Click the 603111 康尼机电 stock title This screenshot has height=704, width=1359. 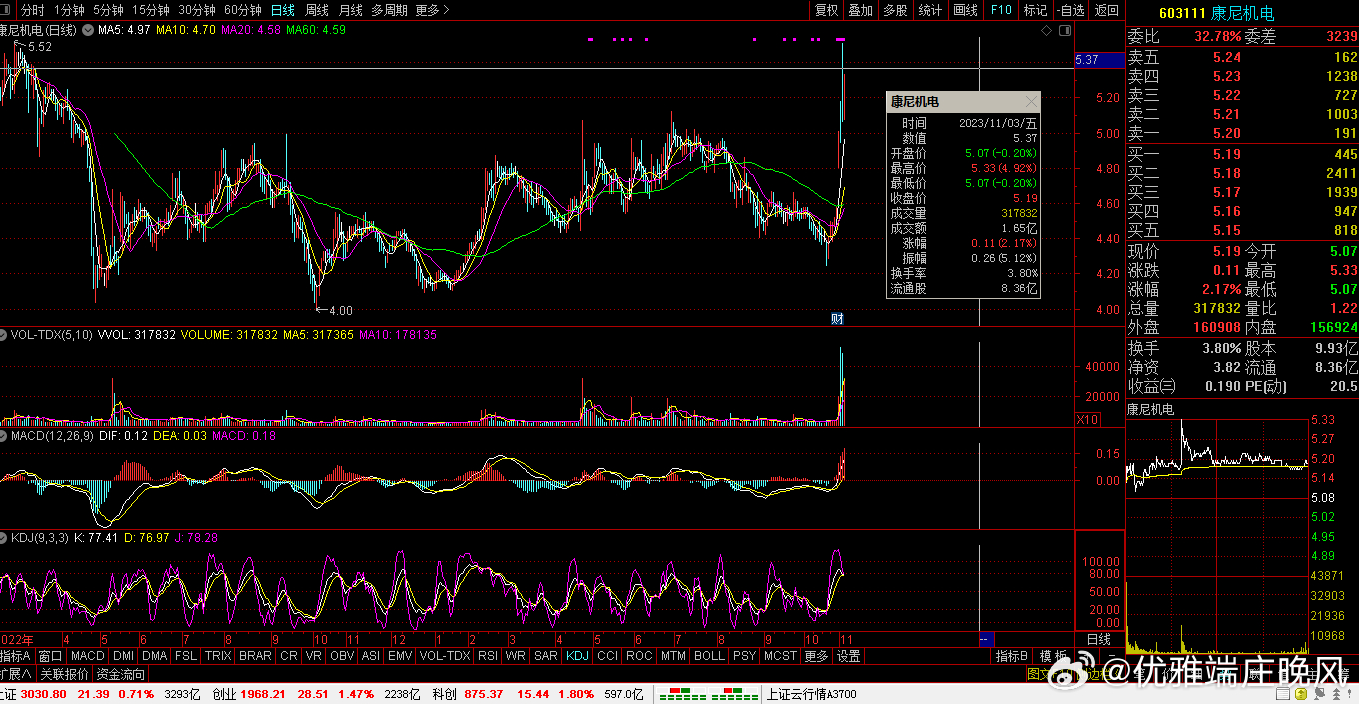pos(1216,13)
